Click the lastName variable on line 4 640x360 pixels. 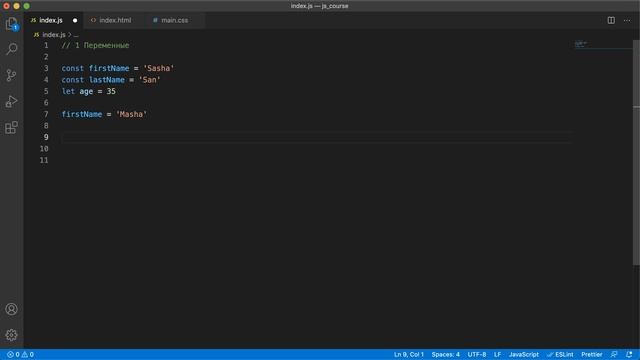click(107, 80)
